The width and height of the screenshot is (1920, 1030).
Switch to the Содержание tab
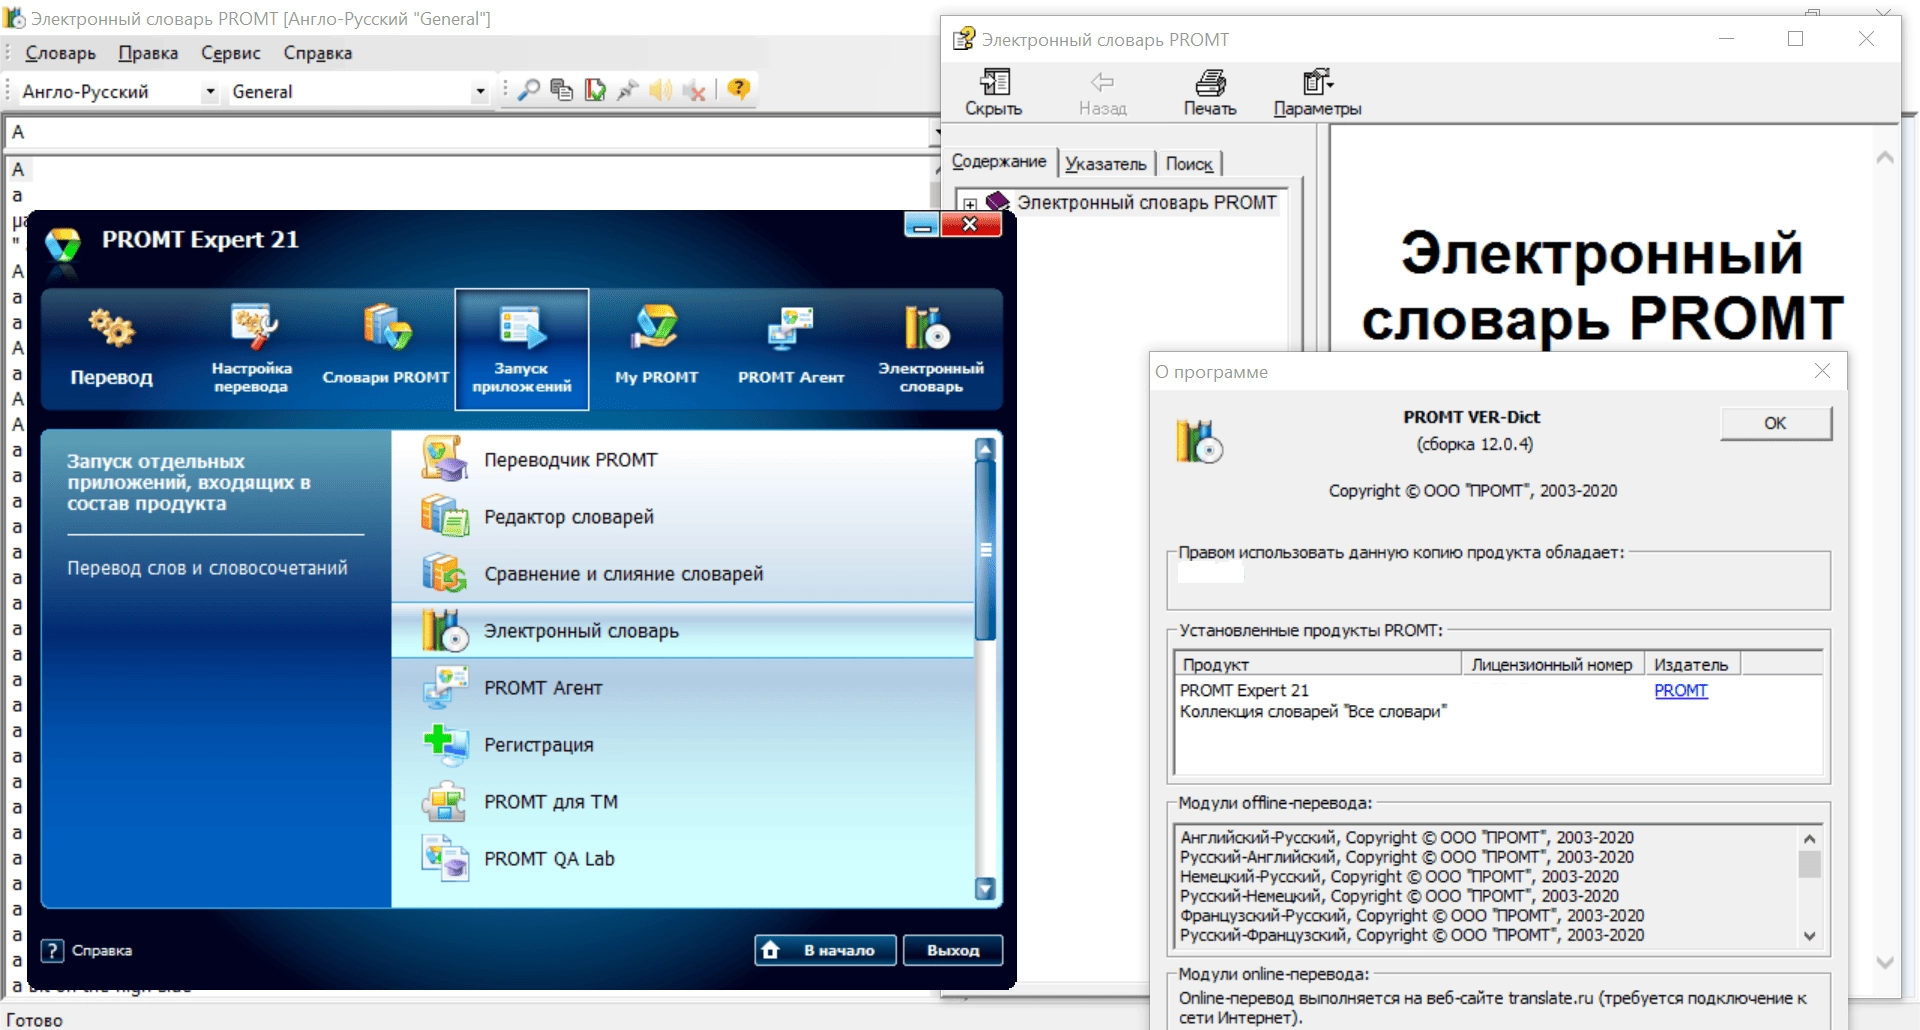pyautogui.click(x=998, y=161)
